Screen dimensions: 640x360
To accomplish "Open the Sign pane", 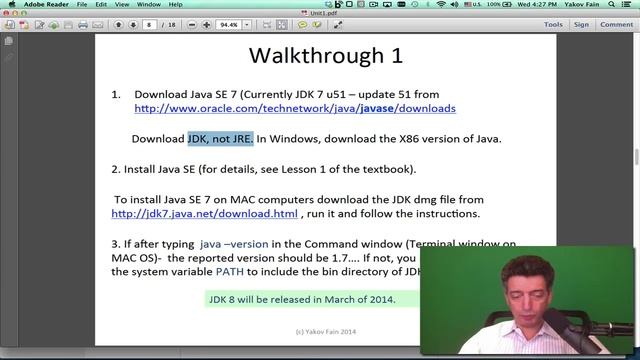I will tap(581, 24).
